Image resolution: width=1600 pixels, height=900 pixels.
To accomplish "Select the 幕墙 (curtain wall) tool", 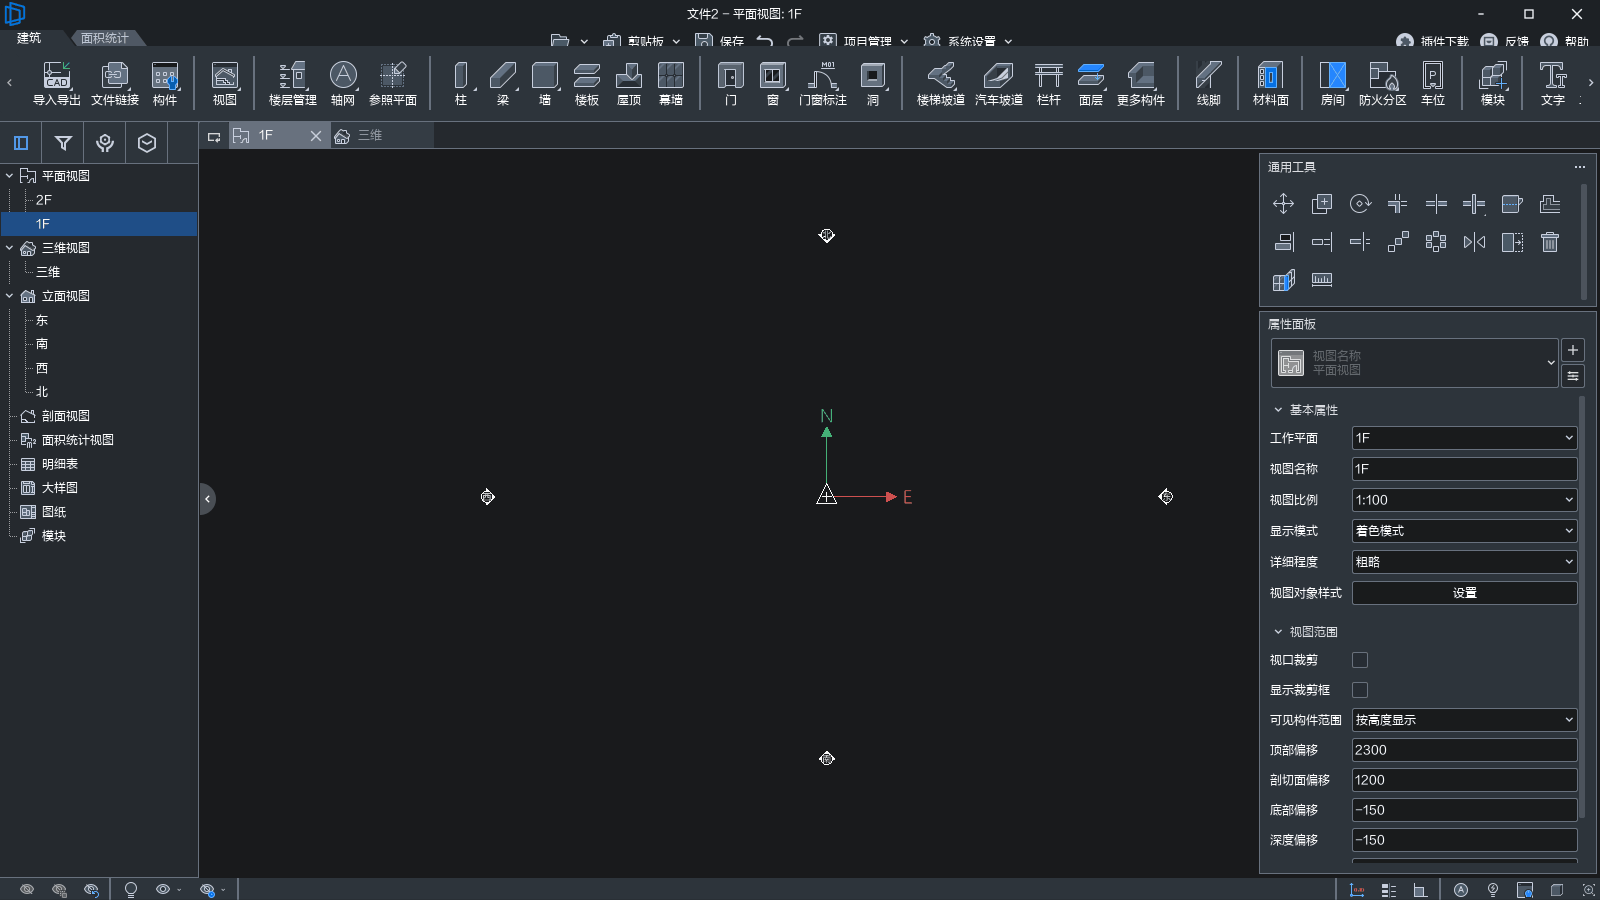I will 671,83.
